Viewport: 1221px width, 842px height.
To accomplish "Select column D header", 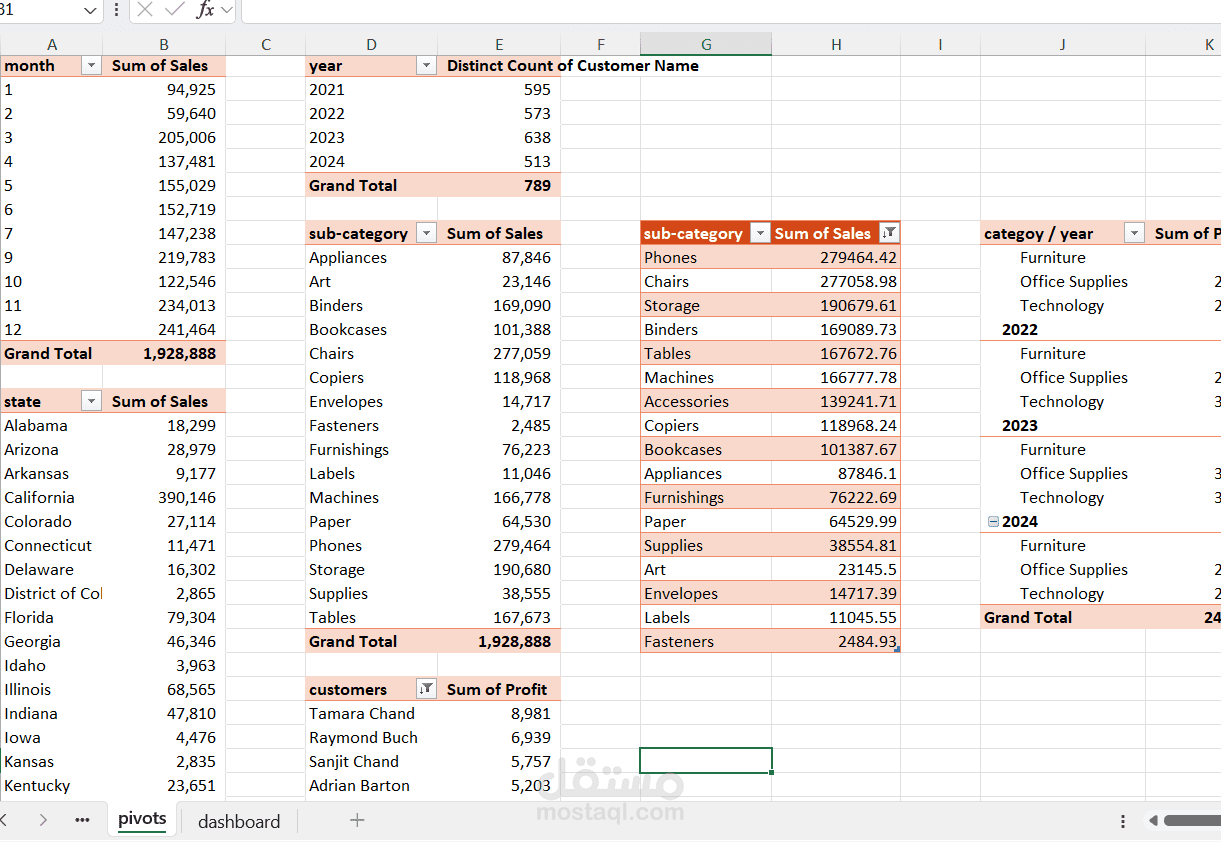I will click(371, 44).
